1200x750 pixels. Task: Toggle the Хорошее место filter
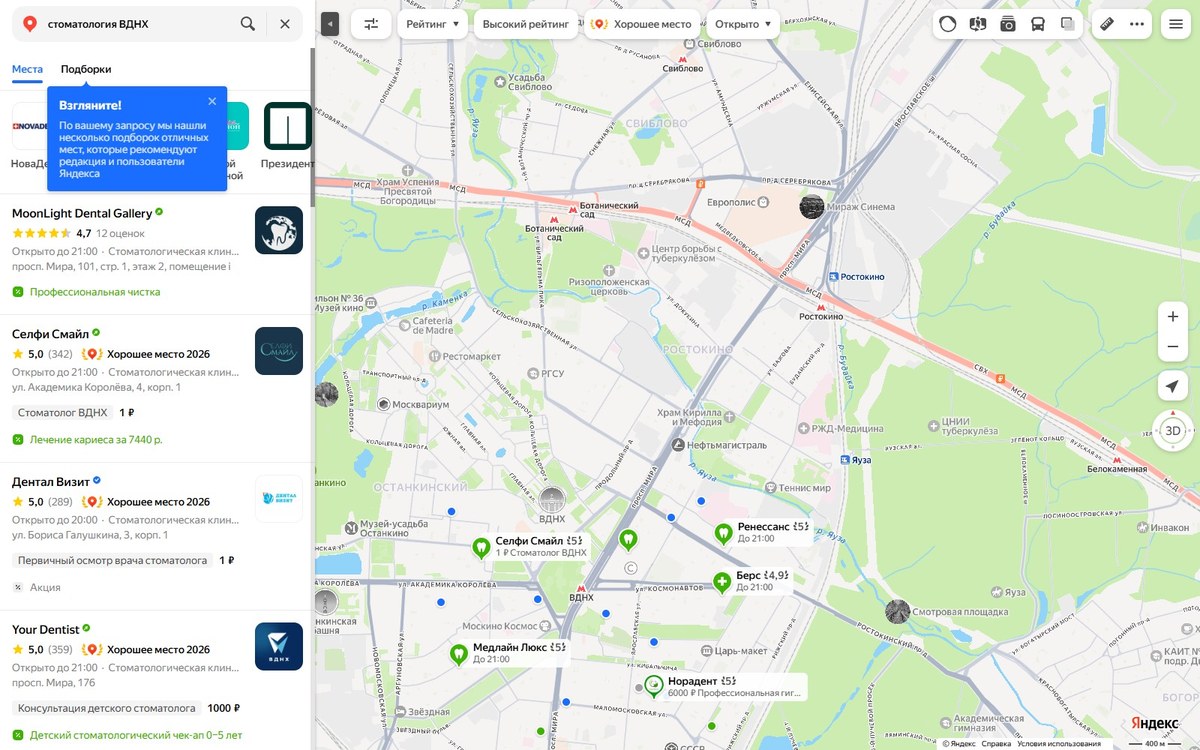641,24
